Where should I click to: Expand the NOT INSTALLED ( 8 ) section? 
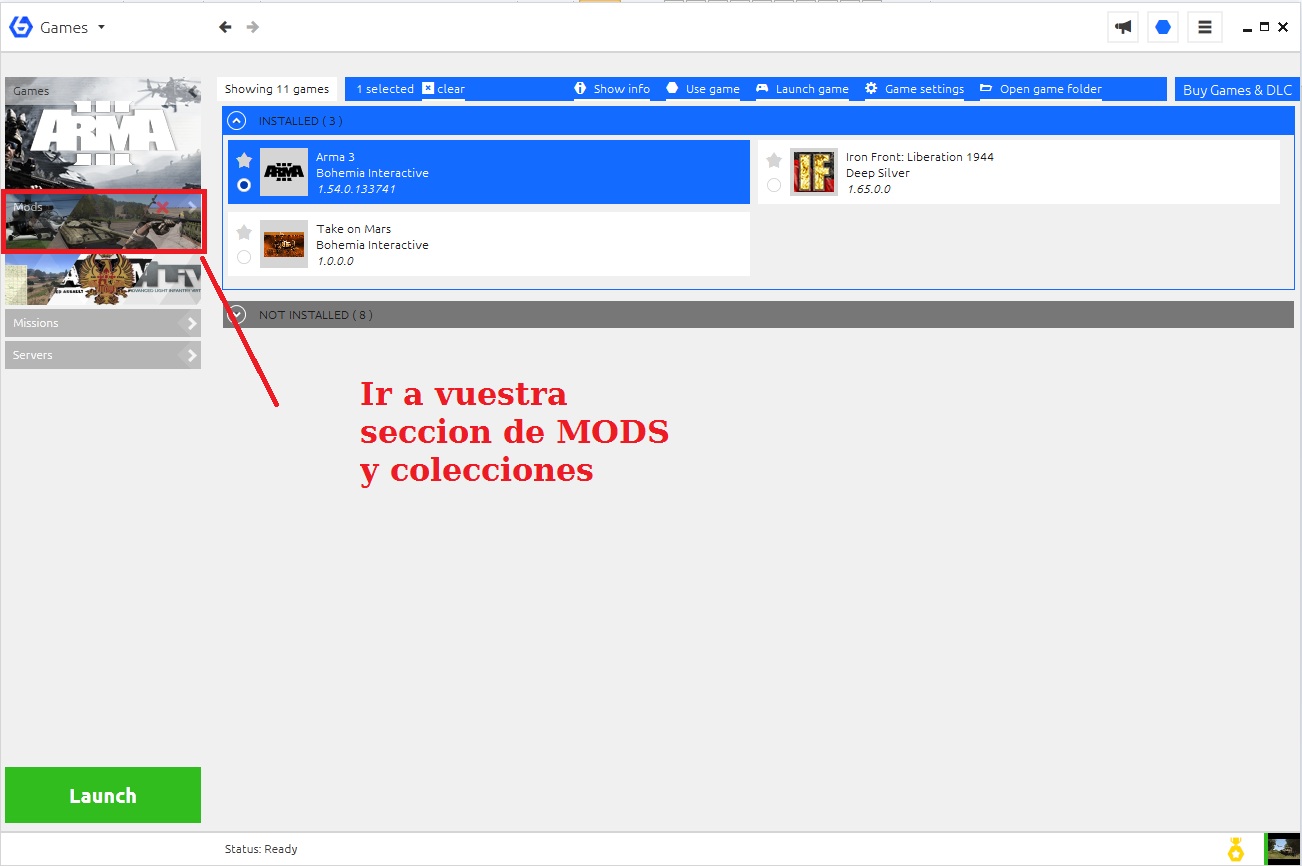[x=236, y=315]
